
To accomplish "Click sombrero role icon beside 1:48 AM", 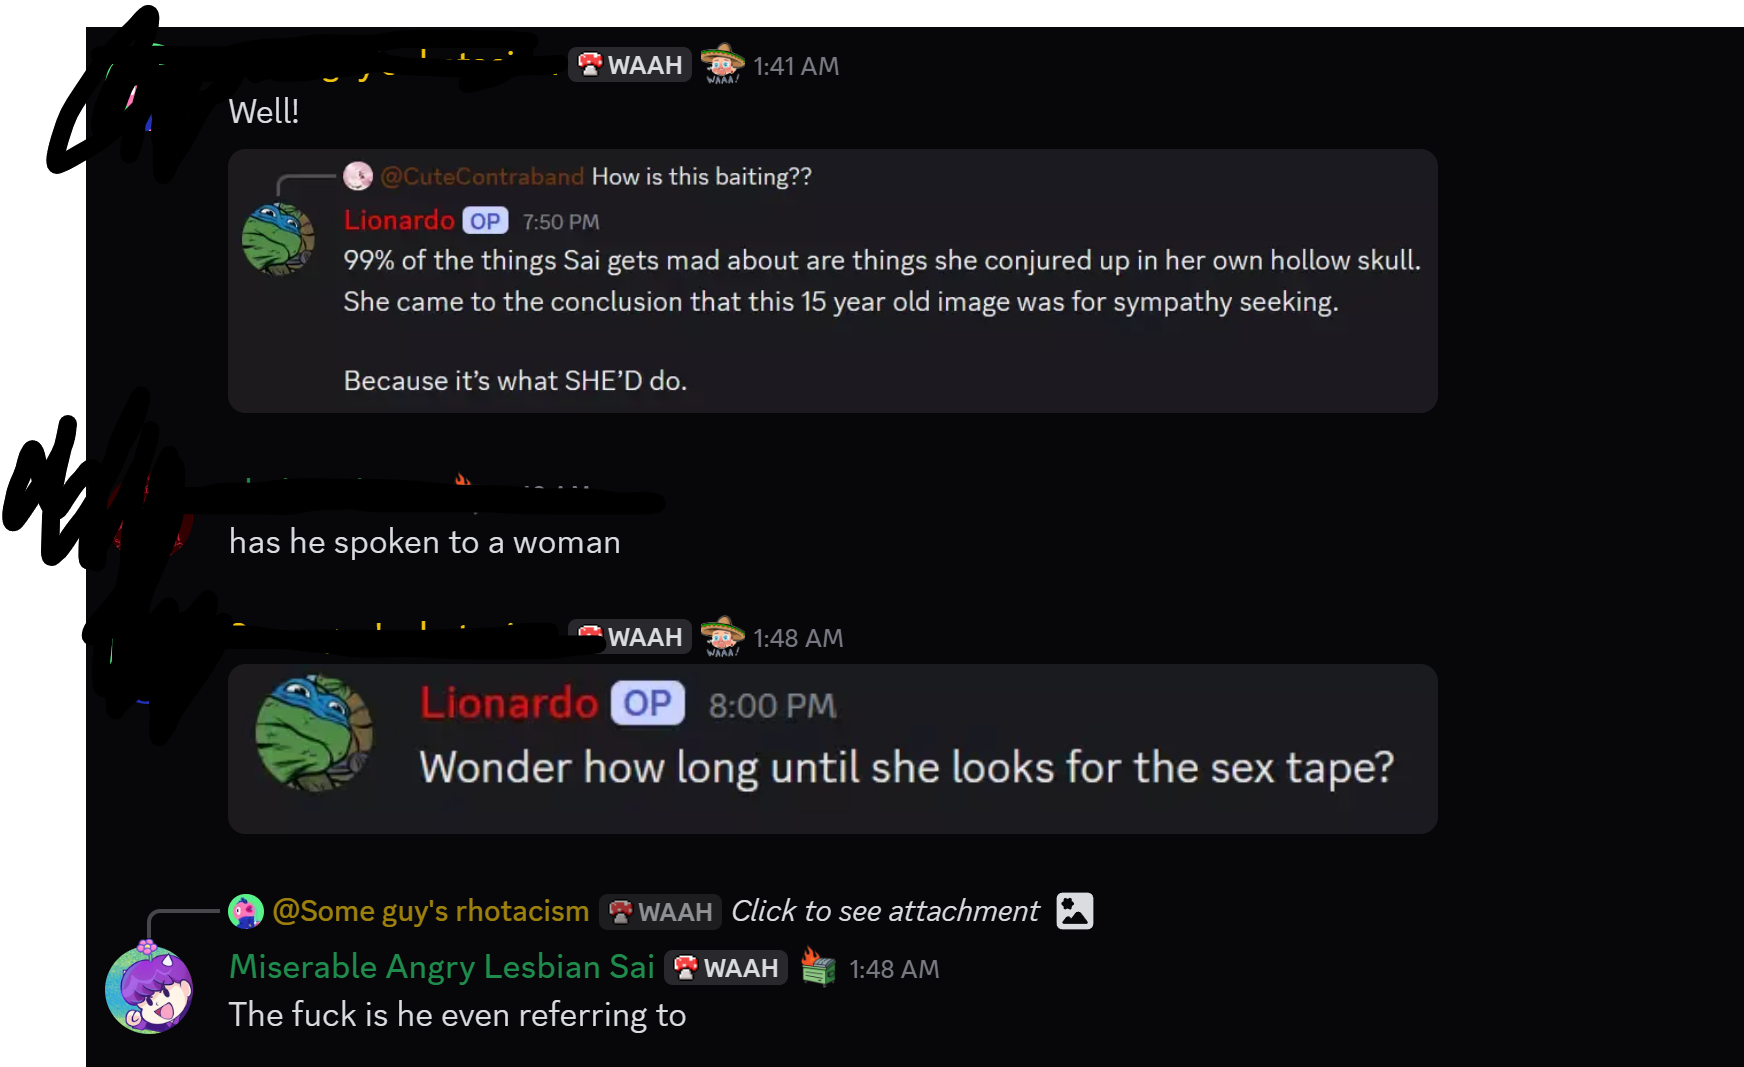I will pos(722,637).
